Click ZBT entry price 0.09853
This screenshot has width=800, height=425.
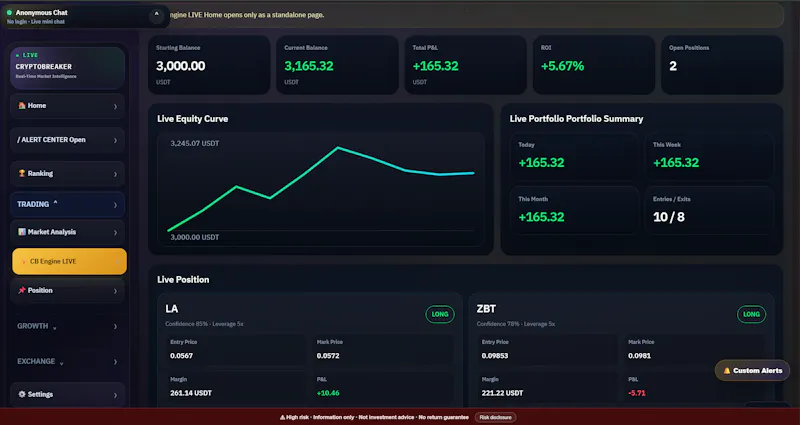click(495, 356)
